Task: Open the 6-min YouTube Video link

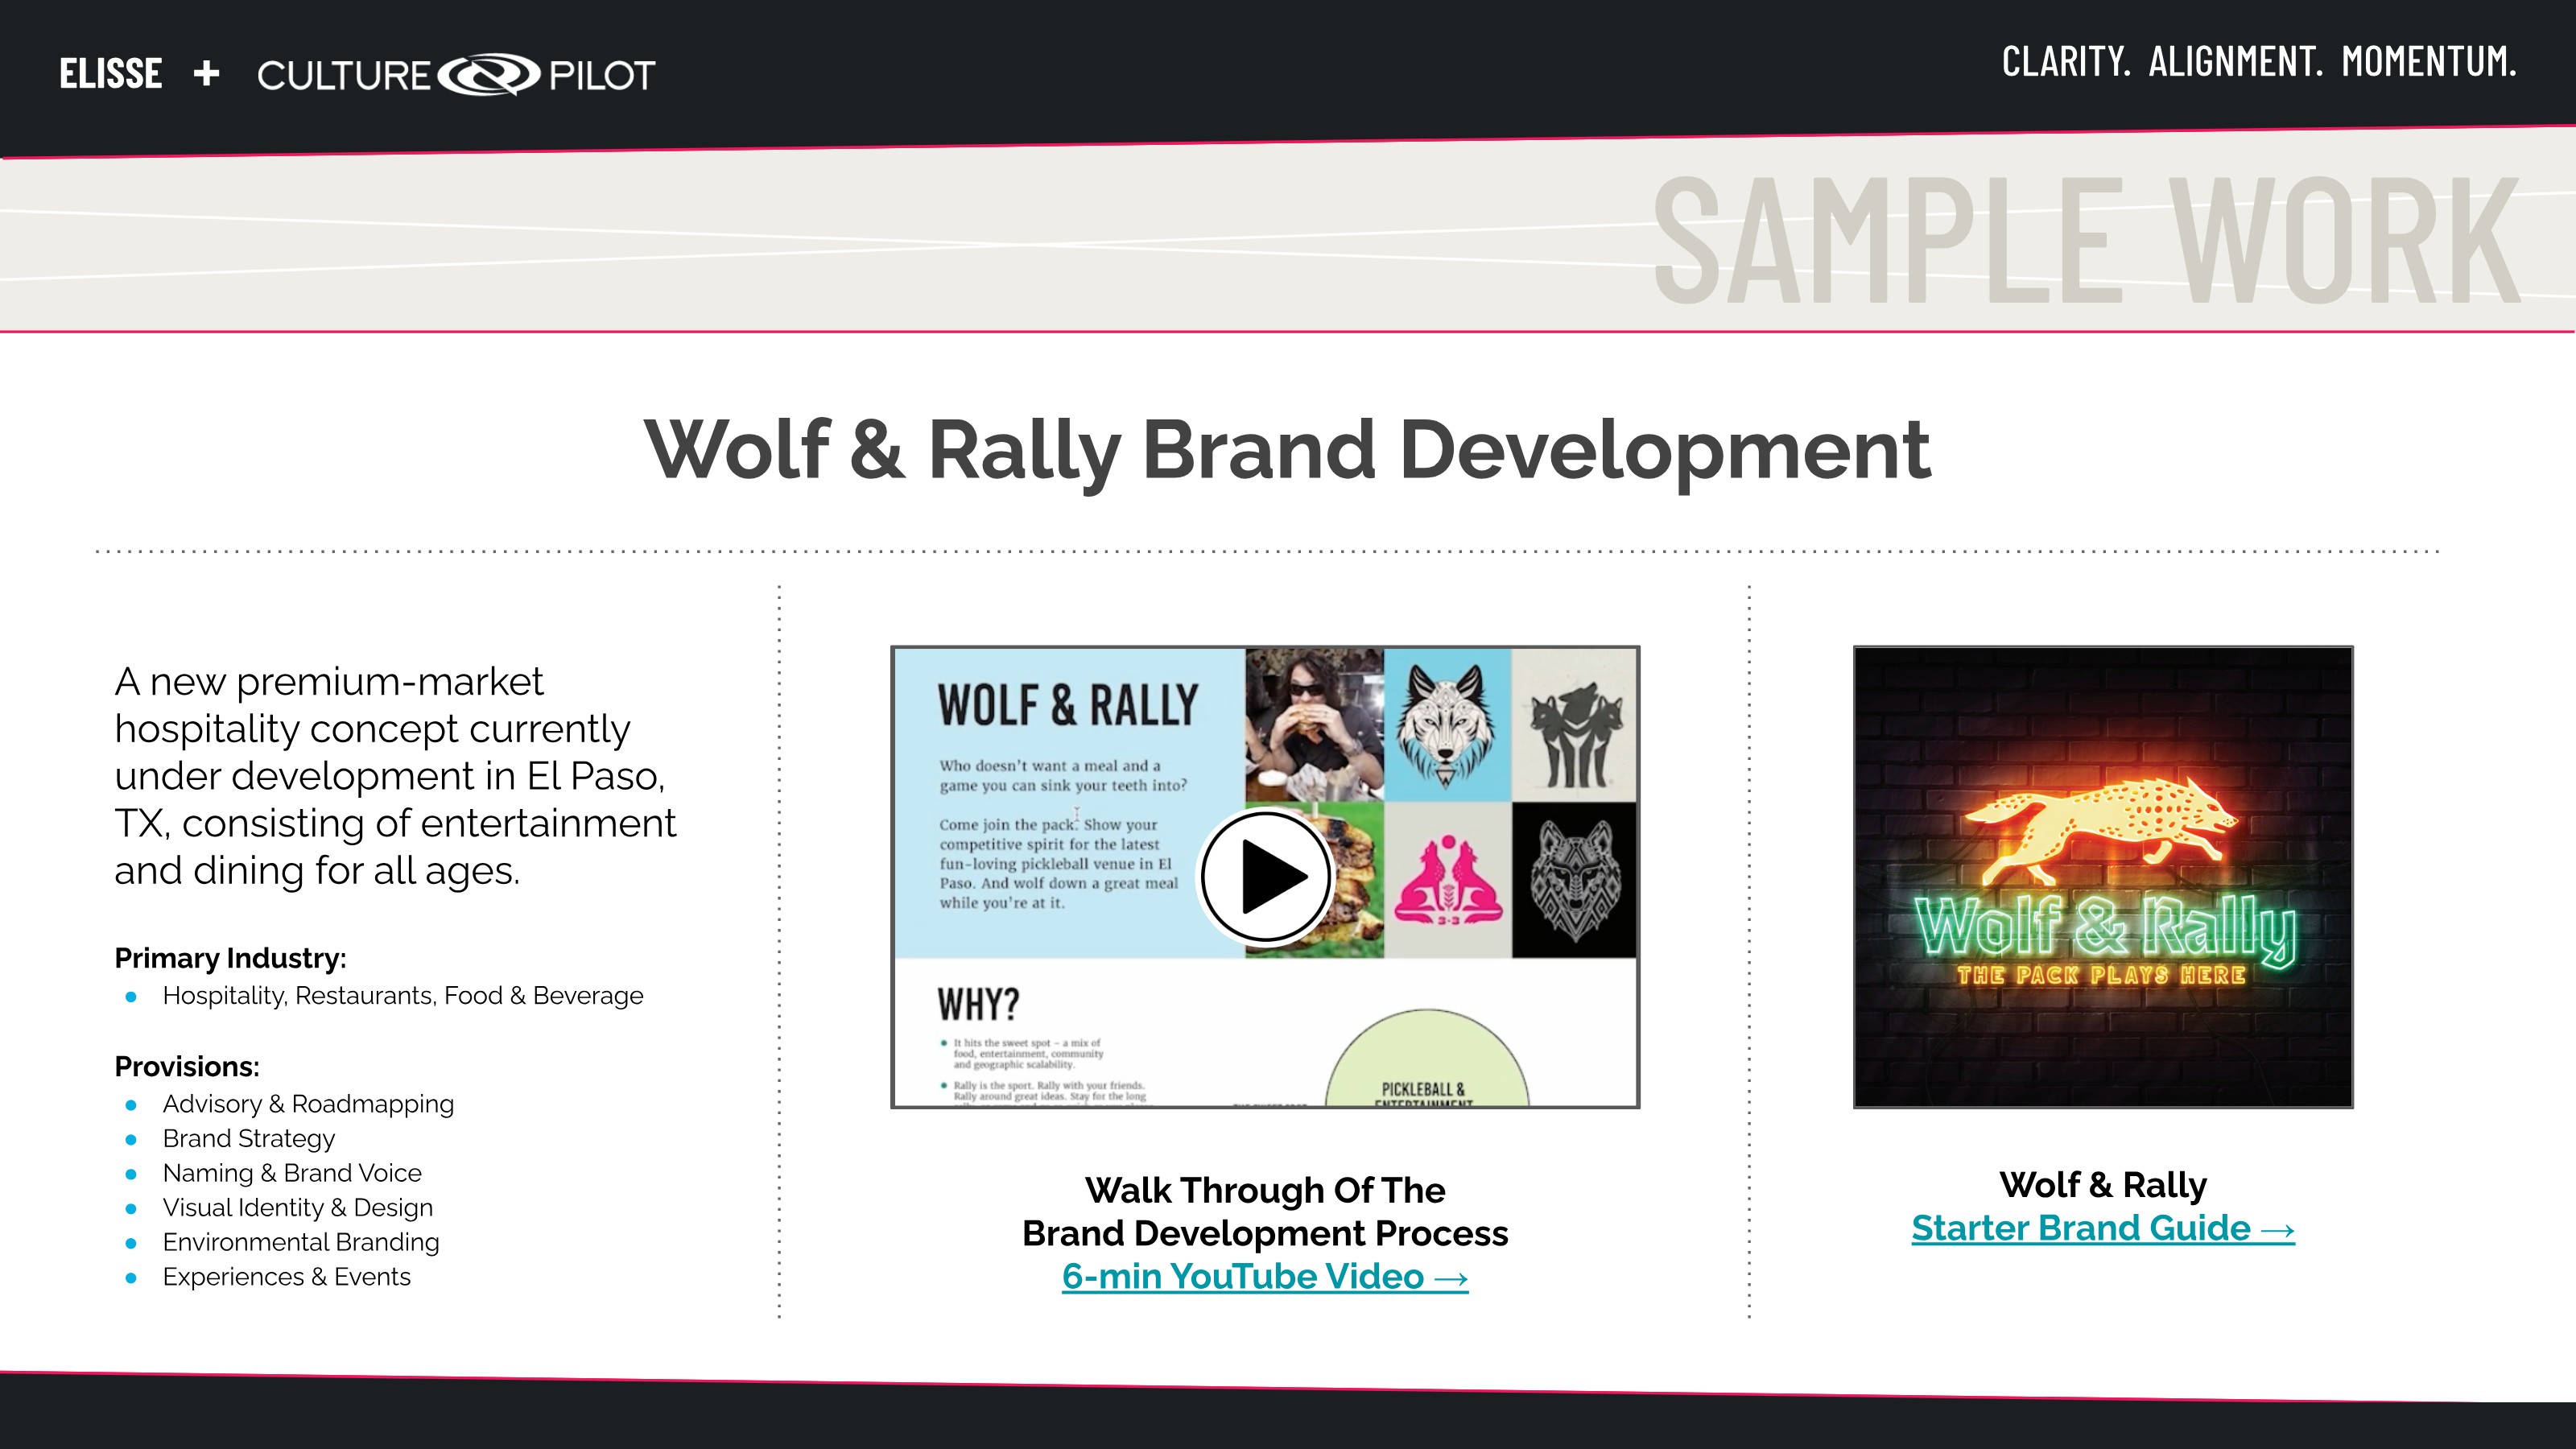Action: click(1265, 1277)
